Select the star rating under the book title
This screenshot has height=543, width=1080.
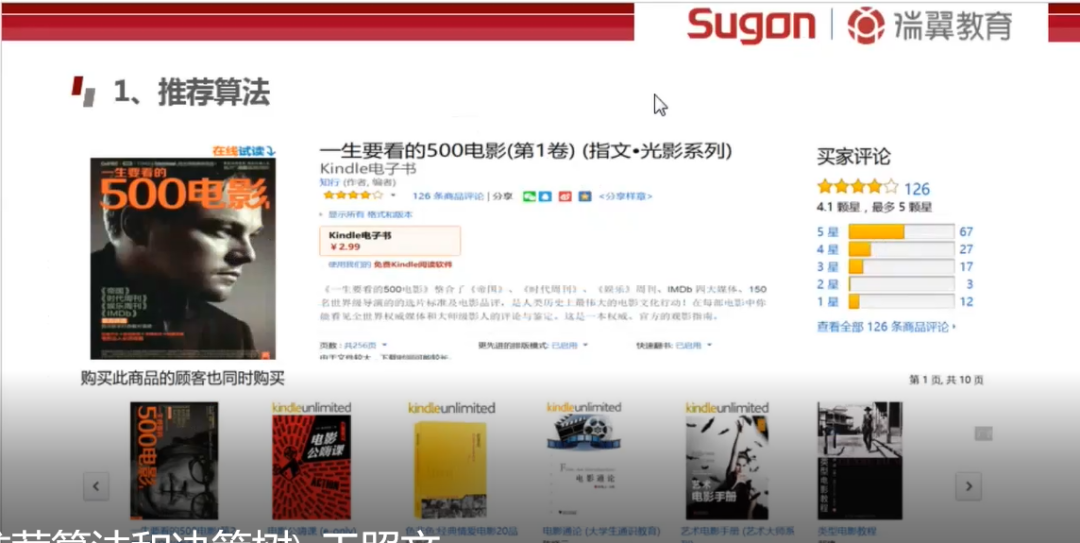coord(353,196)
